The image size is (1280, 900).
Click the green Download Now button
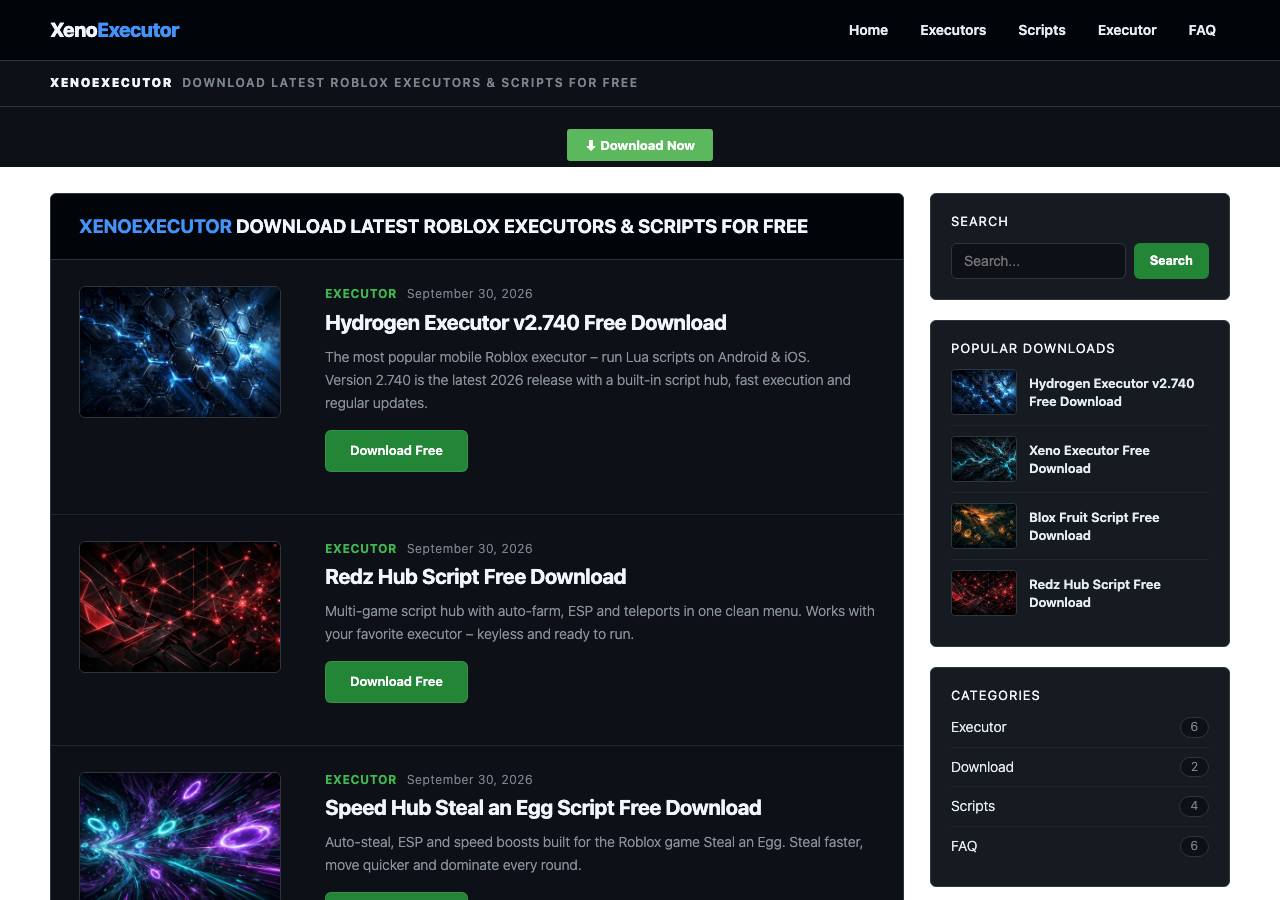click(x=640, y=145)
